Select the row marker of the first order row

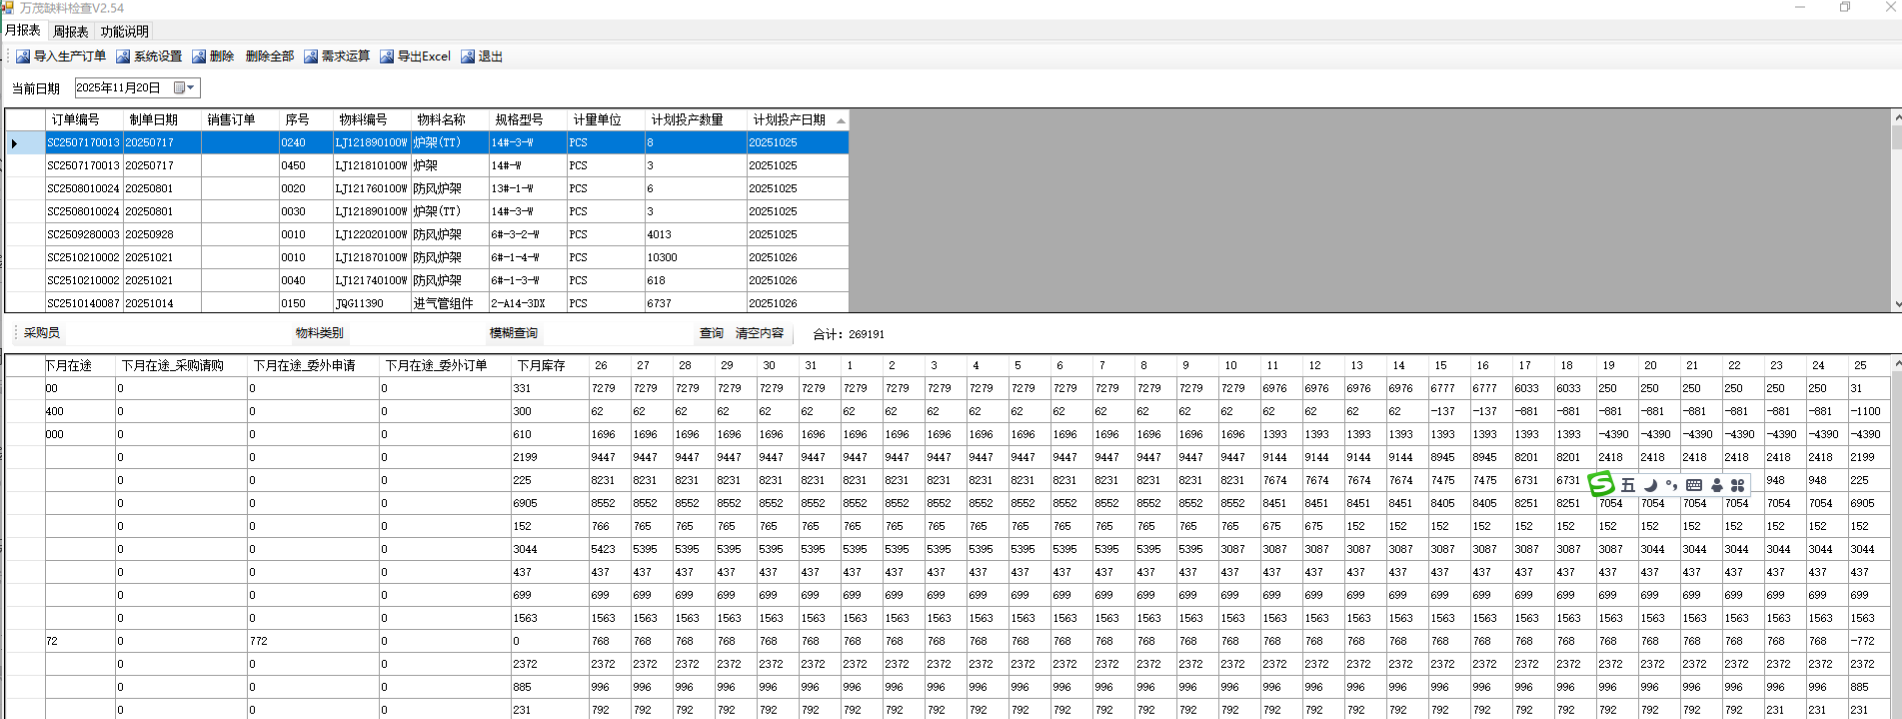point(25,143)
